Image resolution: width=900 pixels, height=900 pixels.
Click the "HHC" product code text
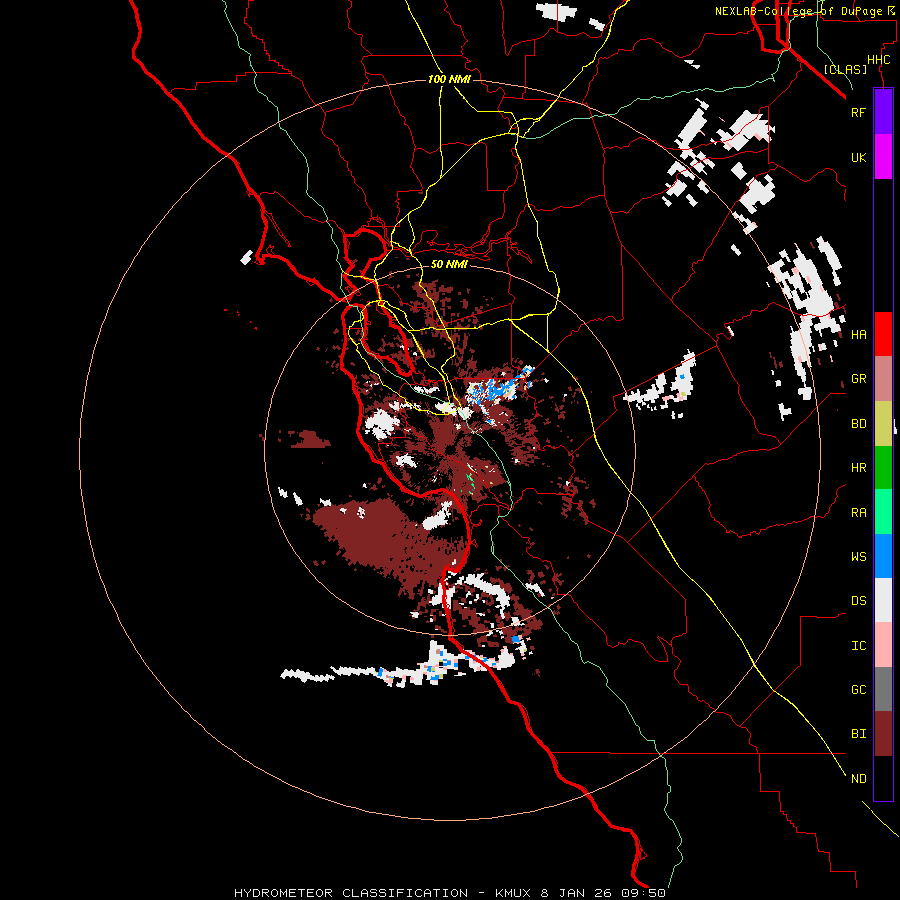[x=878, y=60]
